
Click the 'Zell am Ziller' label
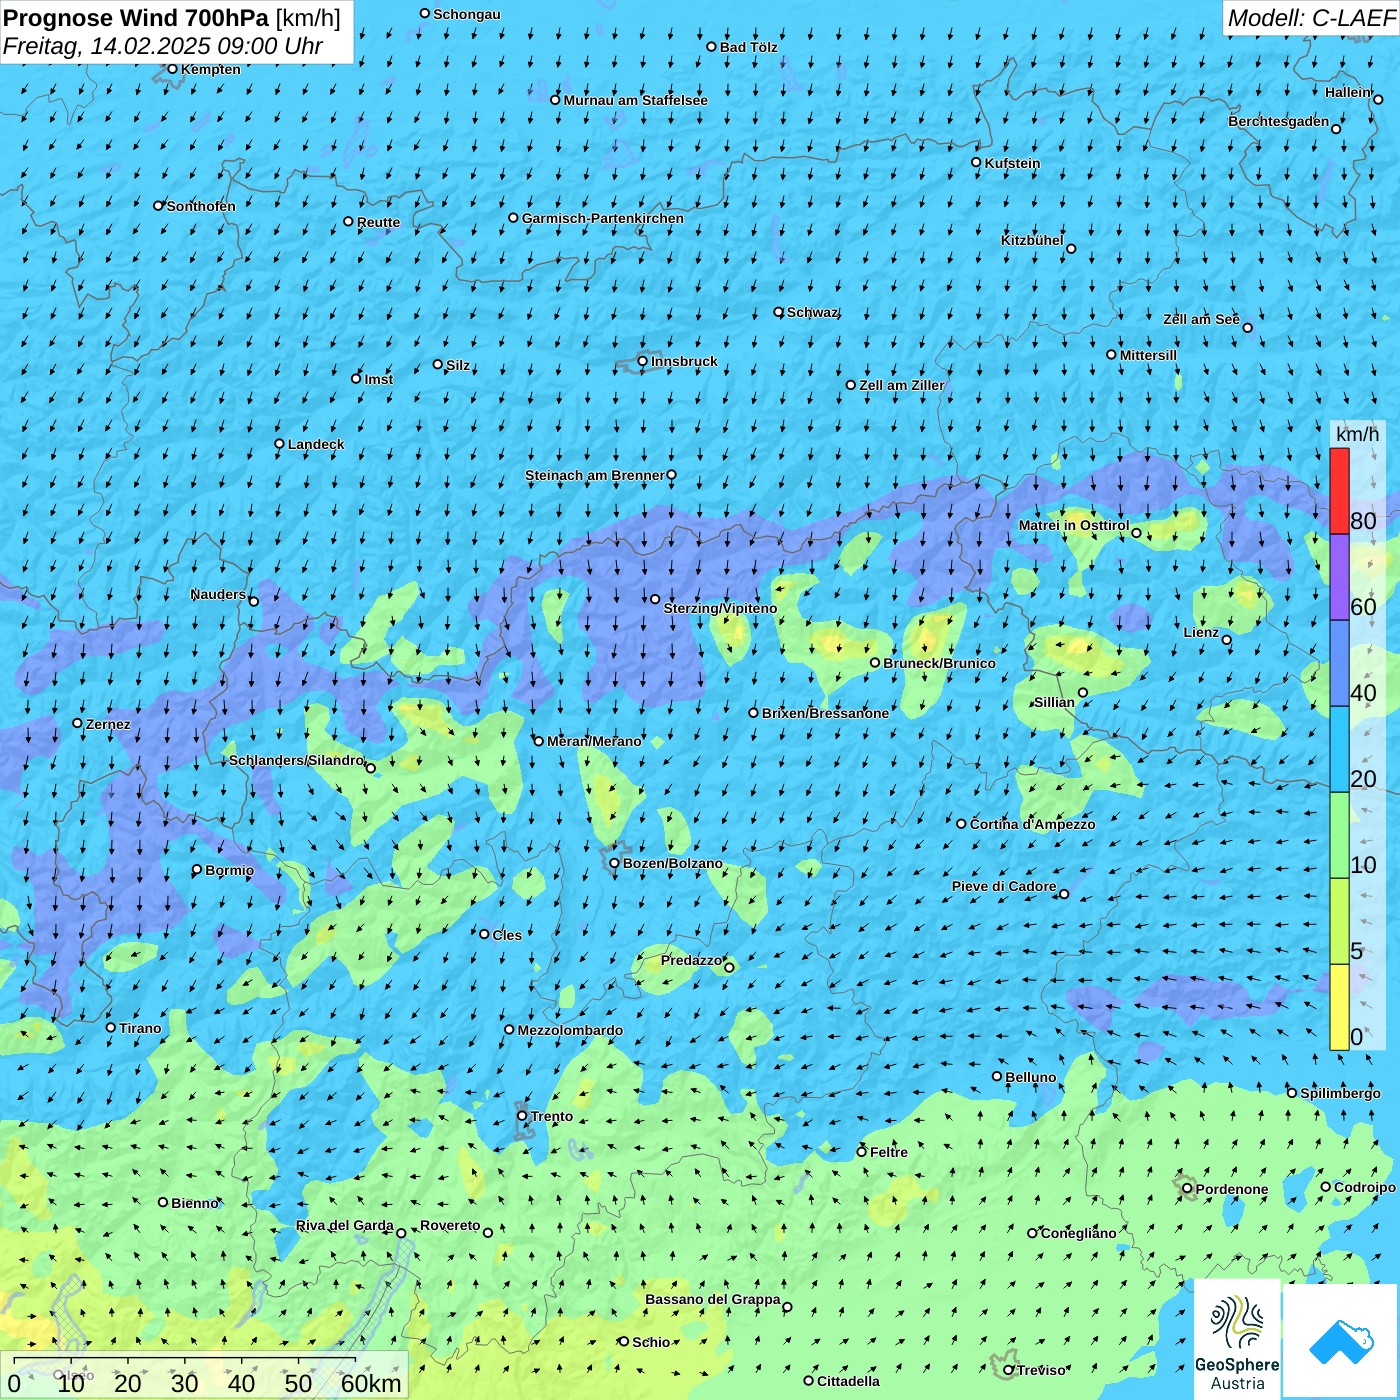coord(902,385)
